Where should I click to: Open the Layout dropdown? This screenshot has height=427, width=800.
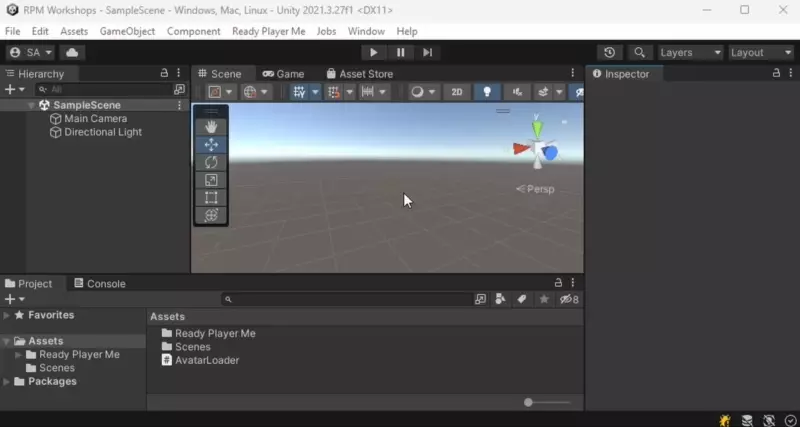[x=760, y=52]
